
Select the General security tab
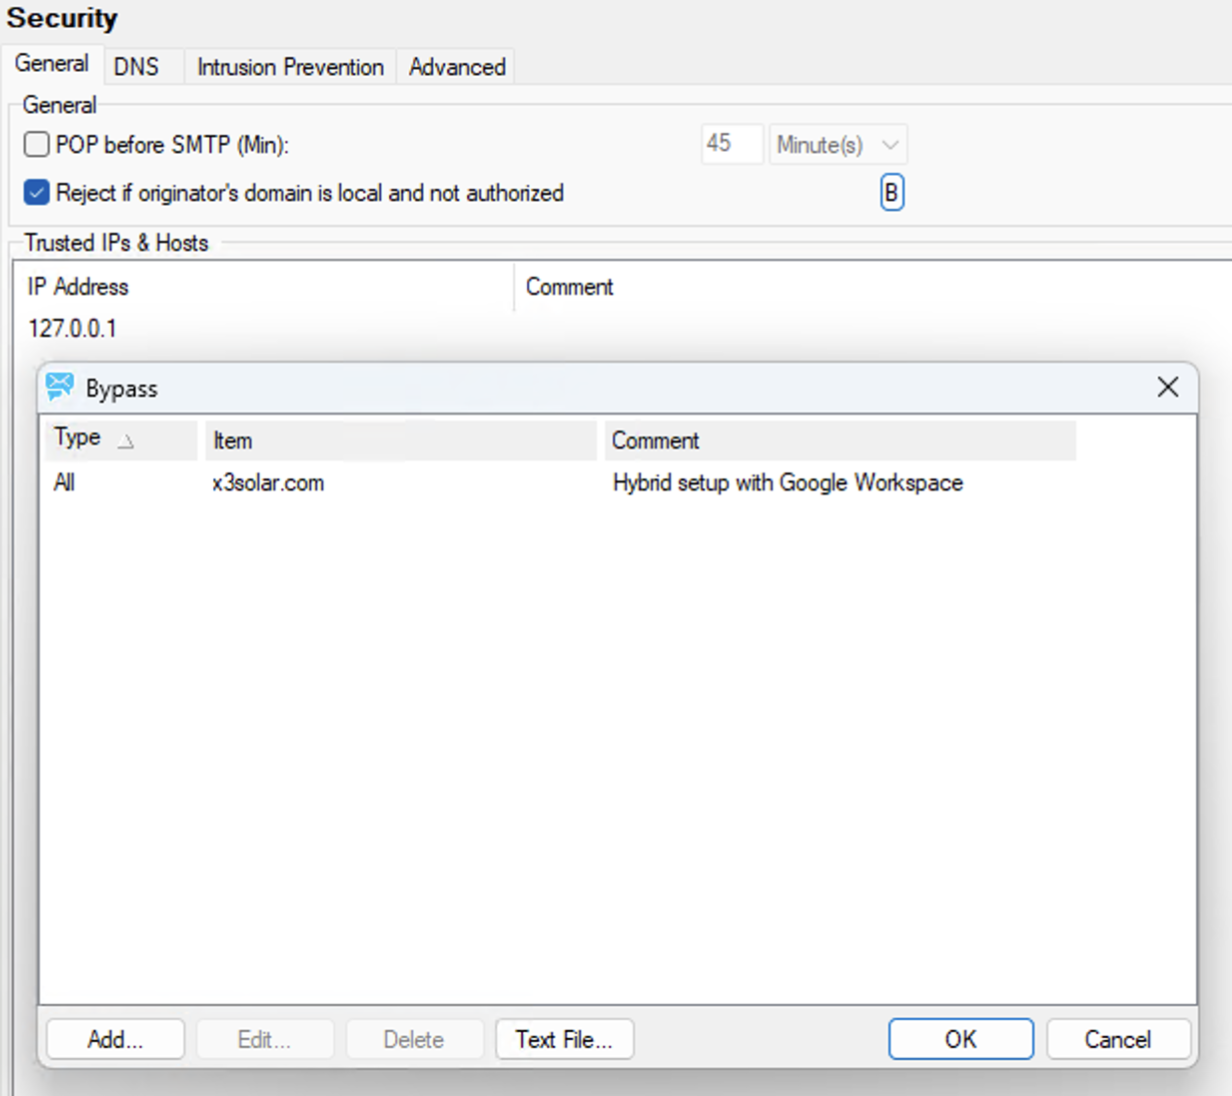[52, 64]
